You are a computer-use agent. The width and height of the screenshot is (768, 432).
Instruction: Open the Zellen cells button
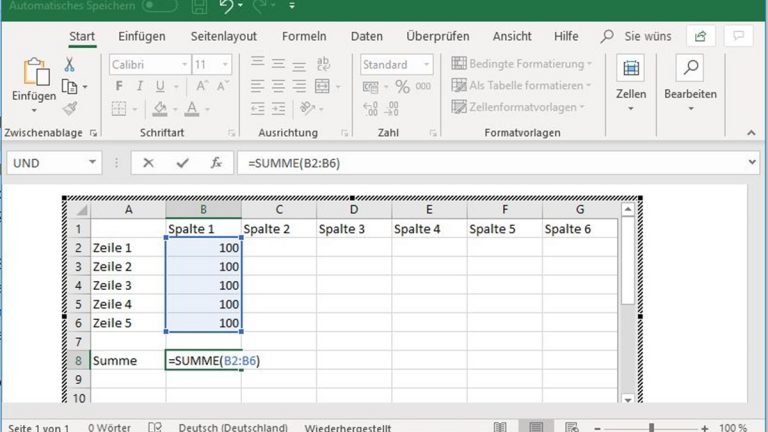click(x=631, y=80)
